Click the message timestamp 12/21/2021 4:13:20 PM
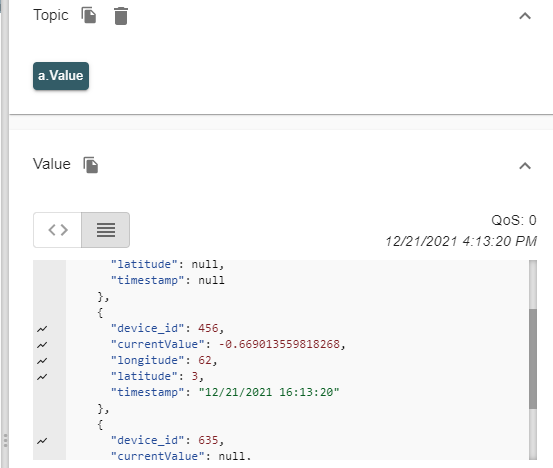 click(461, 242)
